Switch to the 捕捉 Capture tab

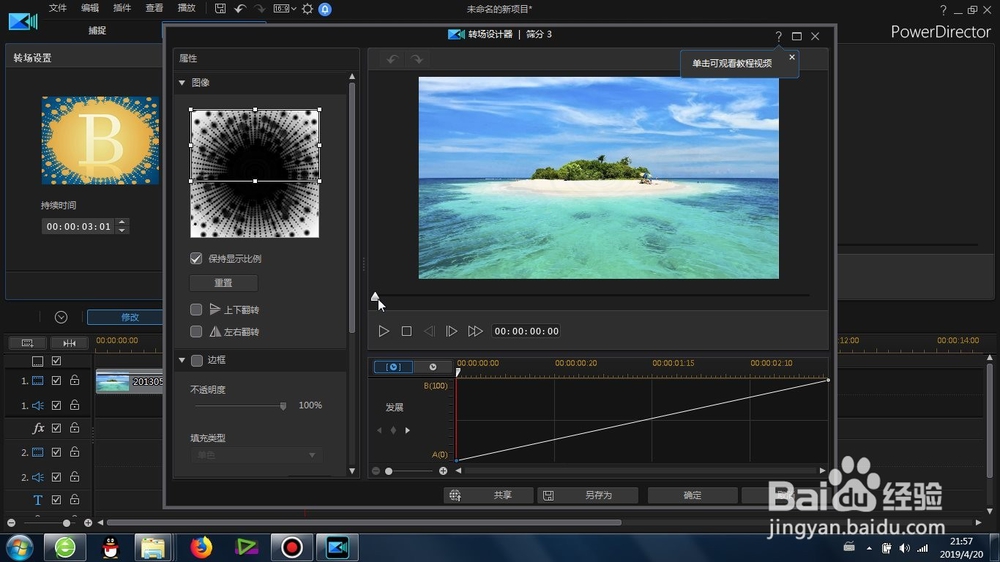coord(97,31)
